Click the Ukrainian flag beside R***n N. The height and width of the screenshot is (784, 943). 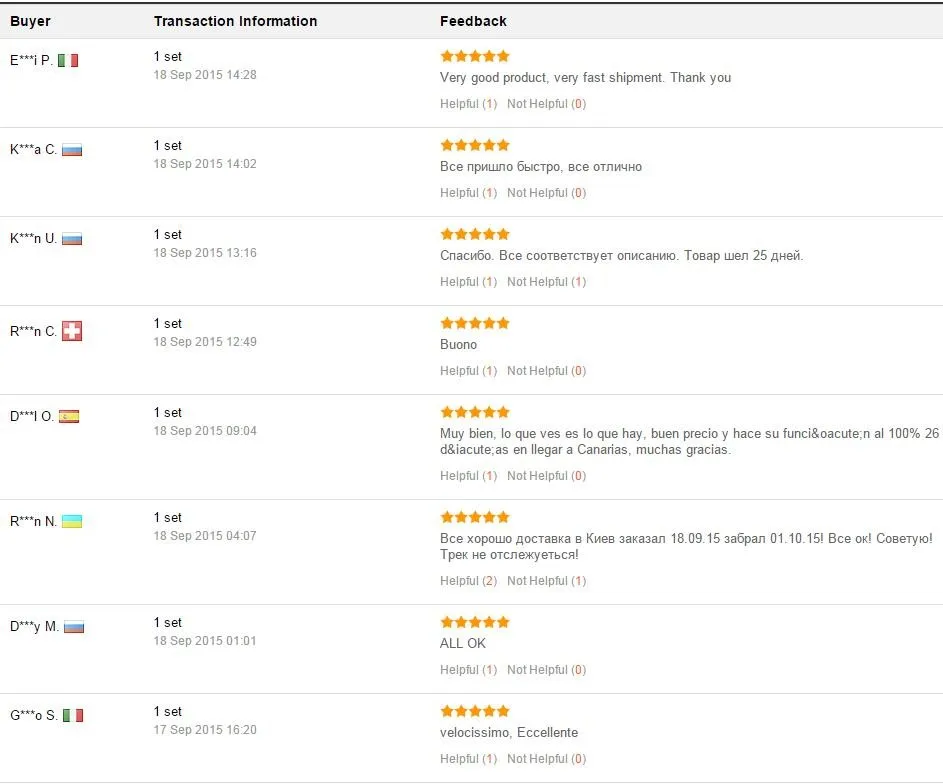[72, 521]
